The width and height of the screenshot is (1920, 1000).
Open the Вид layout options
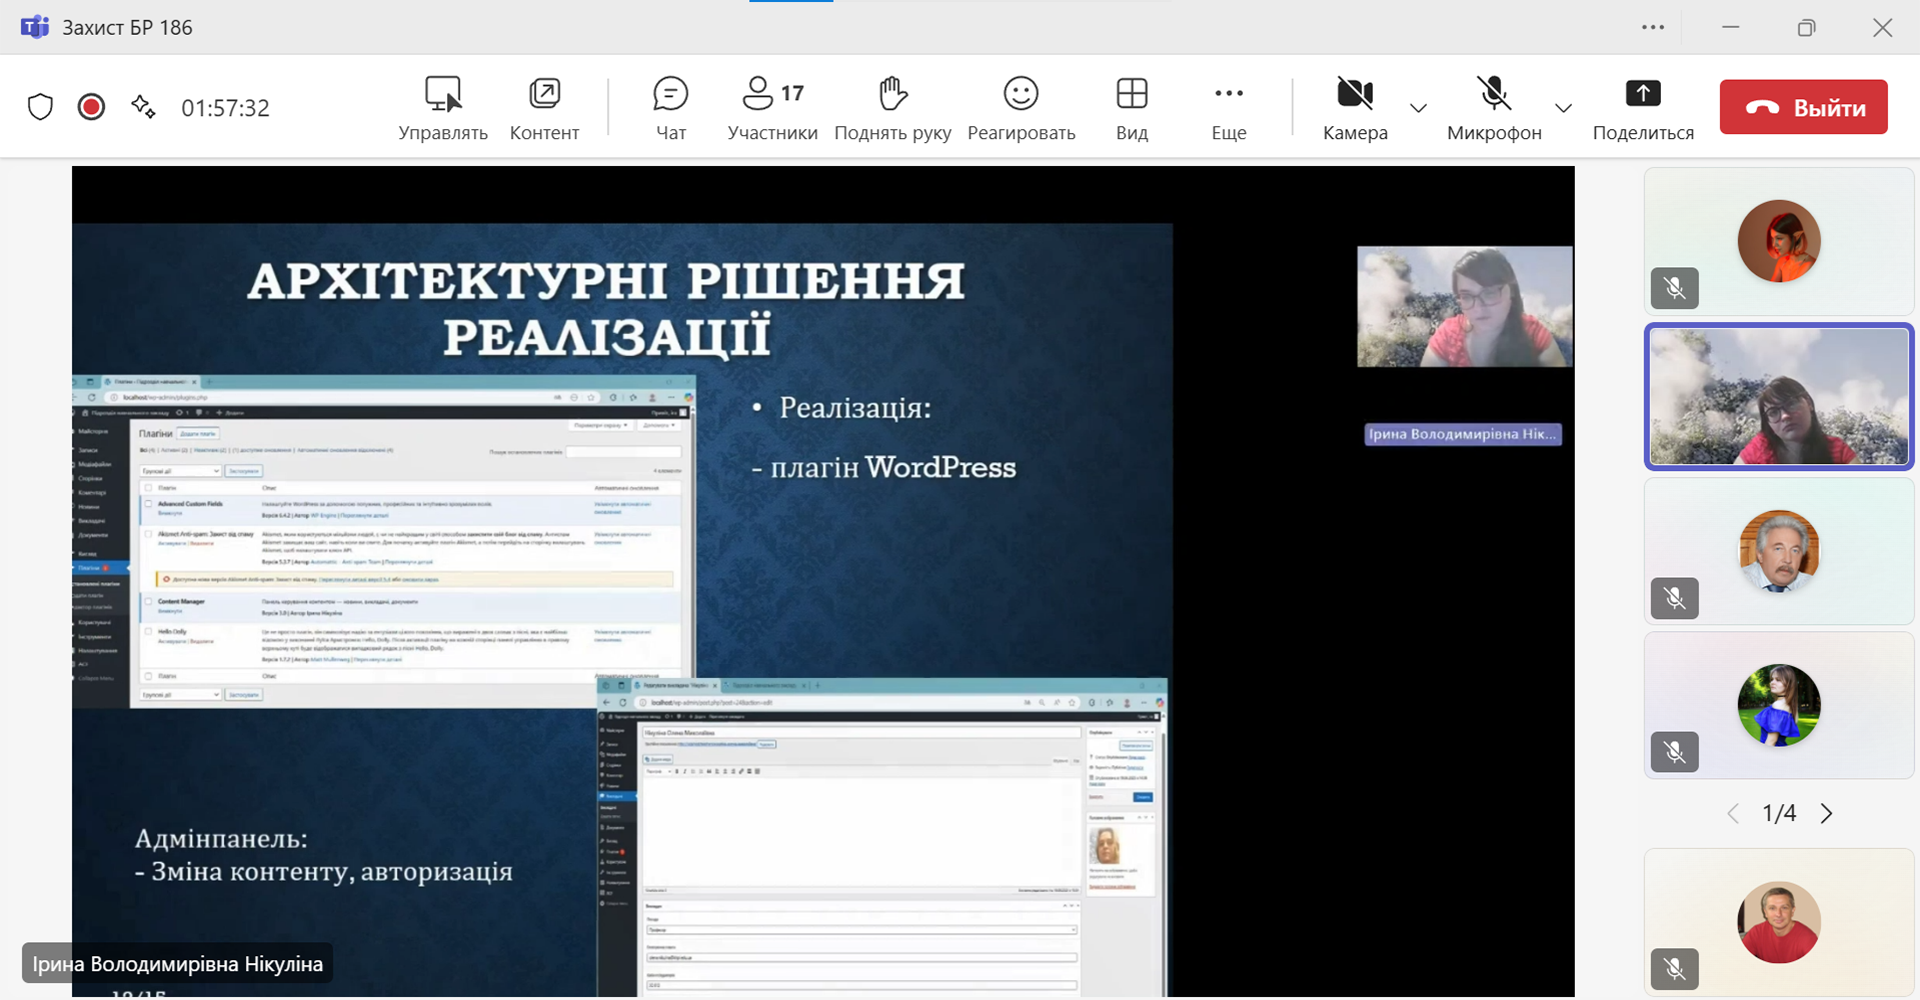(x=1131, y=108)
